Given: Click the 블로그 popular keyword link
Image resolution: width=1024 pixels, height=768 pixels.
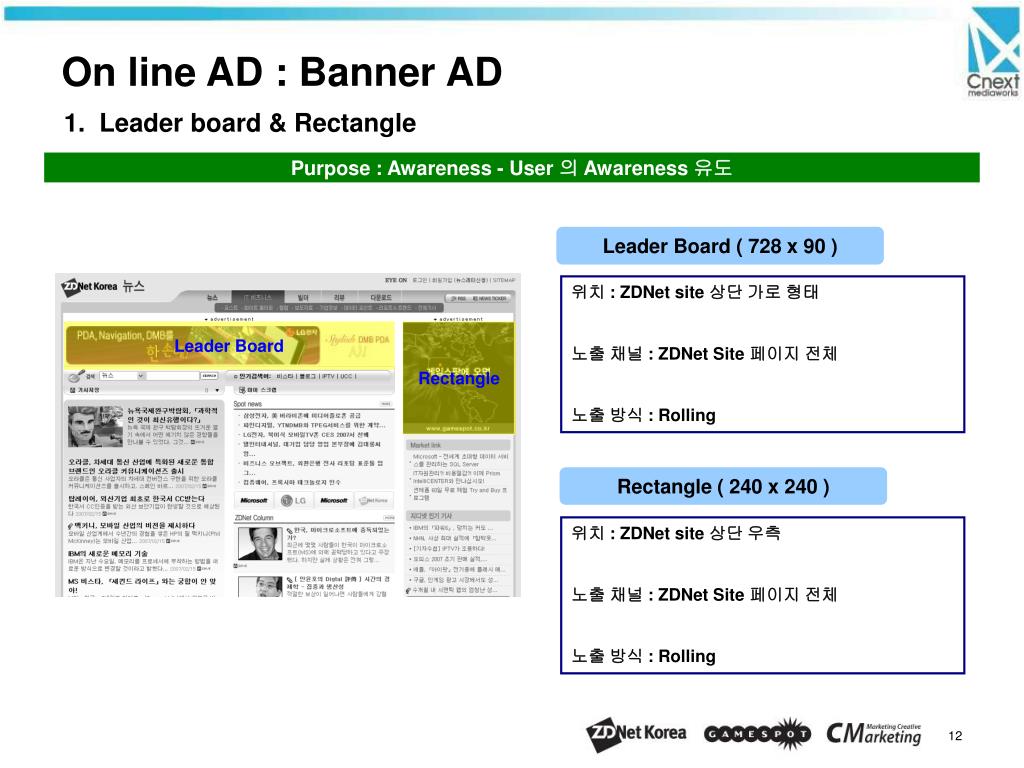Looking at the screenshot, I should (x=307, y=376).
